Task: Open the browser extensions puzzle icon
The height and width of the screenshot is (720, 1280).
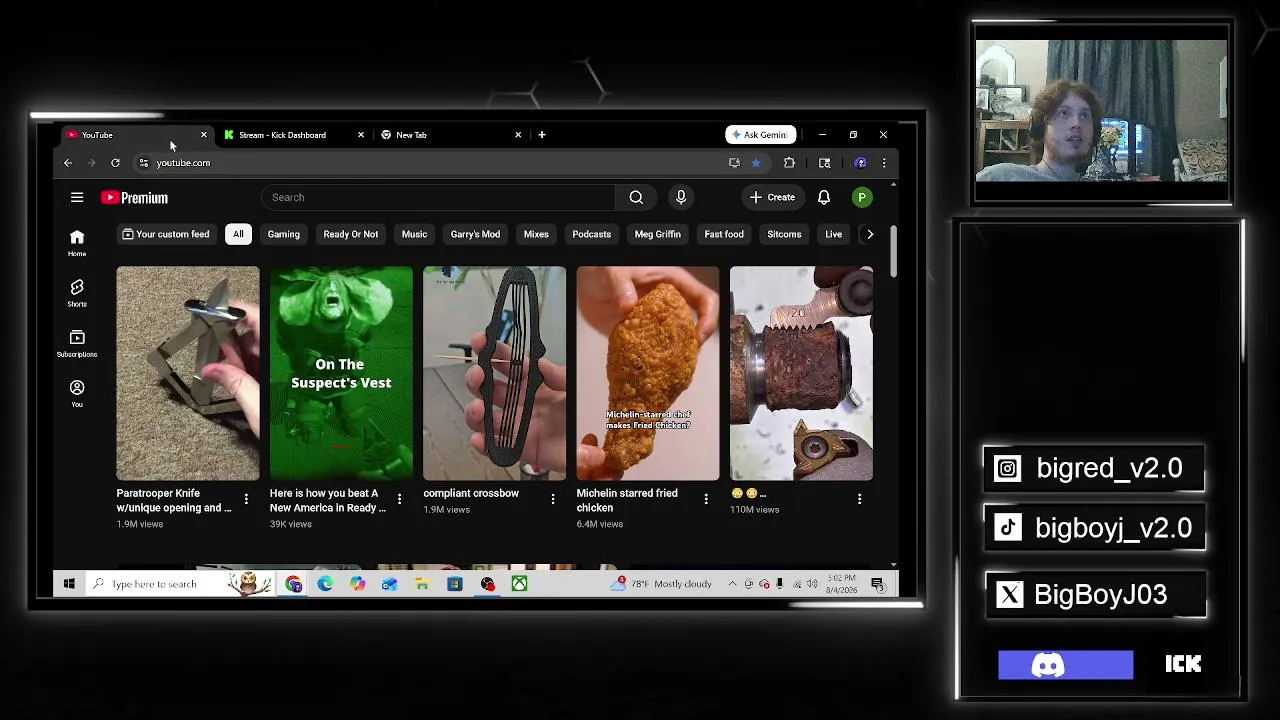Action: (x=789, y=163)
